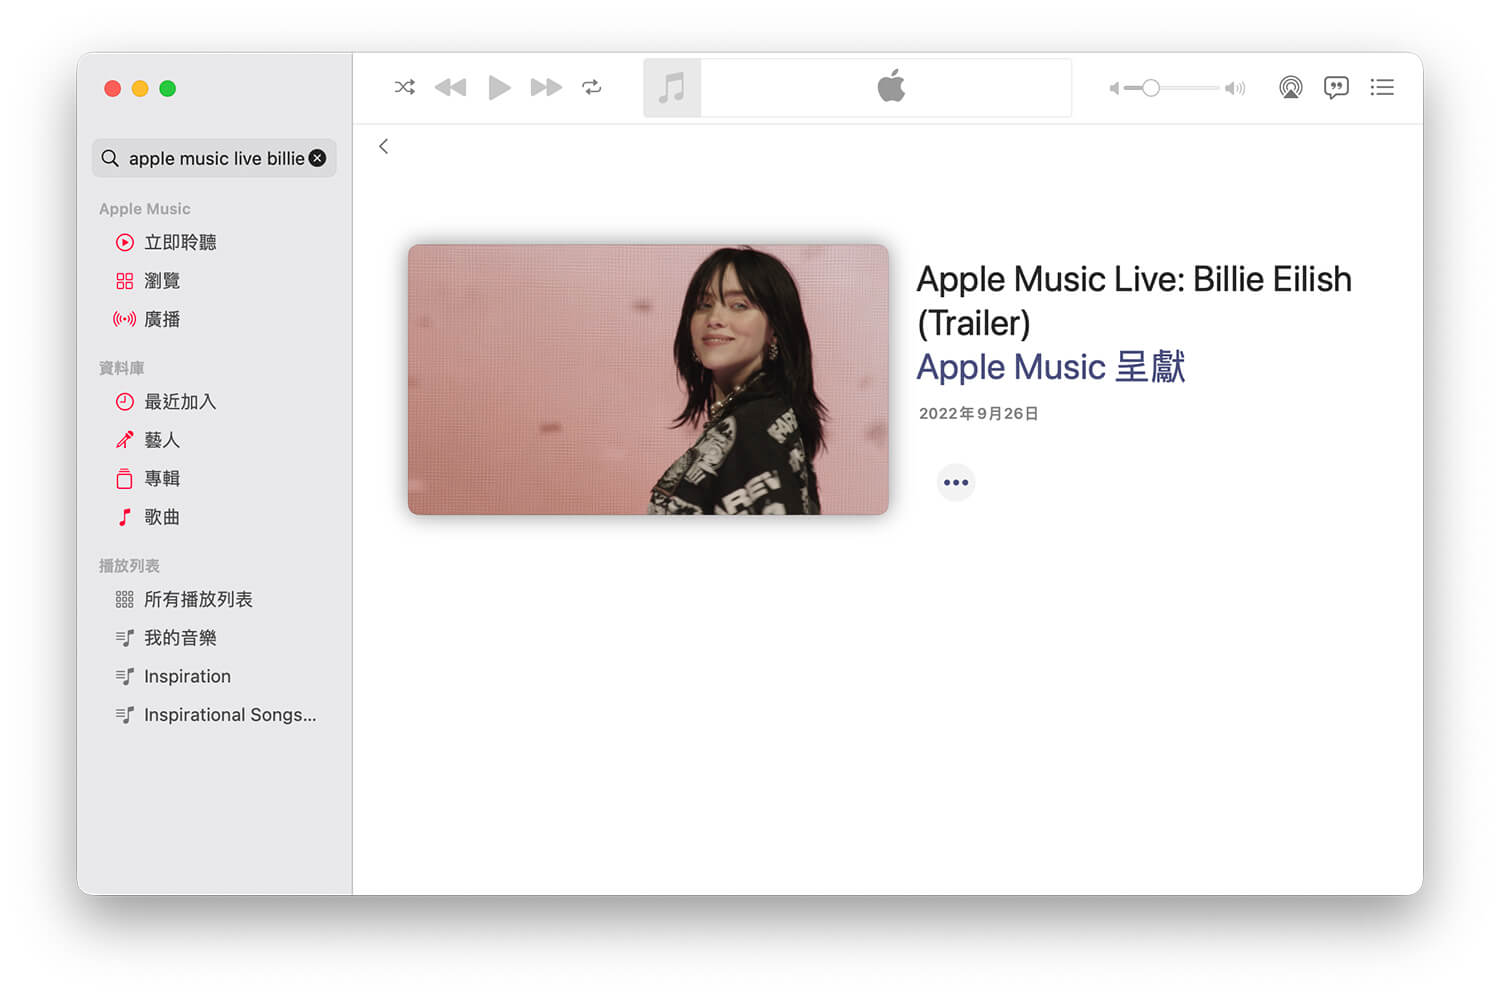Open the AirPlay output menu
Screen dimensions: 1500x997
pos(1291,87)
